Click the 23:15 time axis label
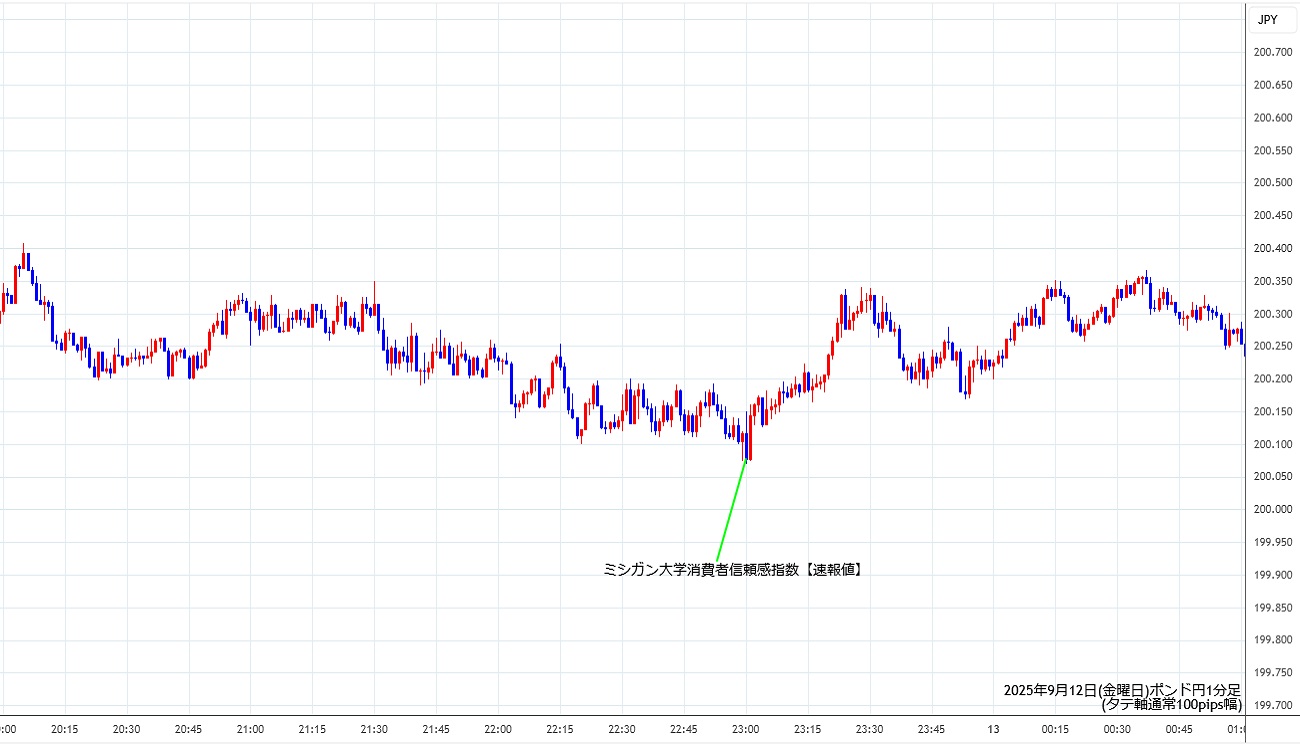Screen dimensions: 1300x745 point(808,729)
